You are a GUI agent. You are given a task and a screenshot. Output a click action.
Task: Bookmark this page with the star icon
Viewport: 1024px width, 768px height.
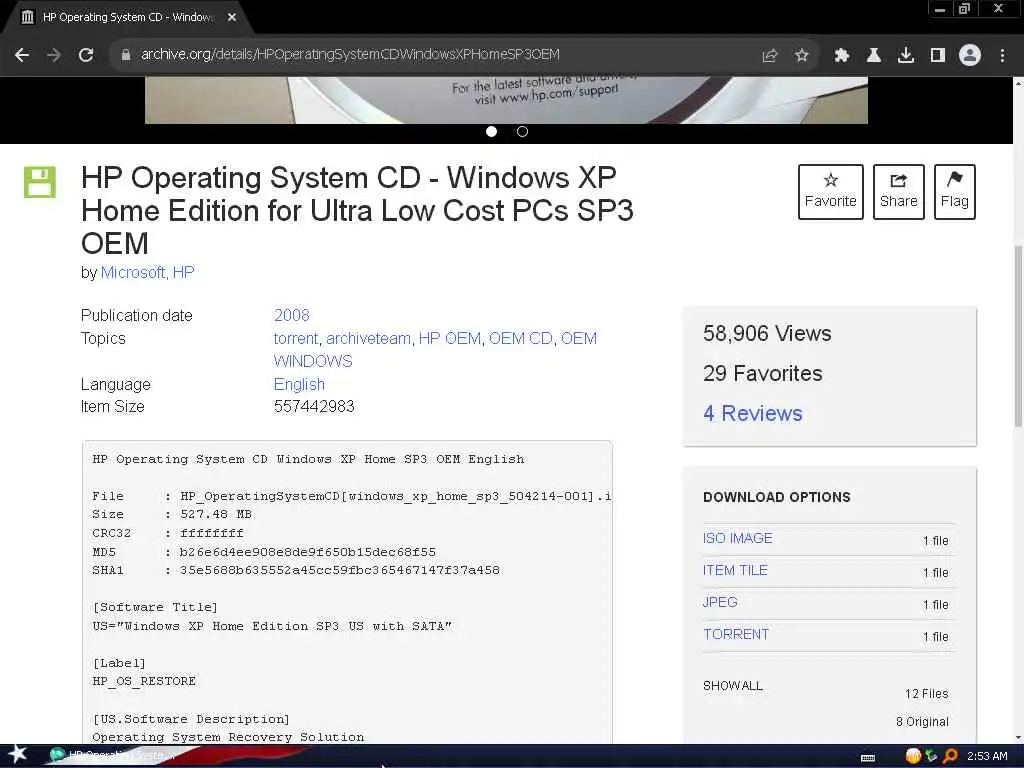pos(802,56)
